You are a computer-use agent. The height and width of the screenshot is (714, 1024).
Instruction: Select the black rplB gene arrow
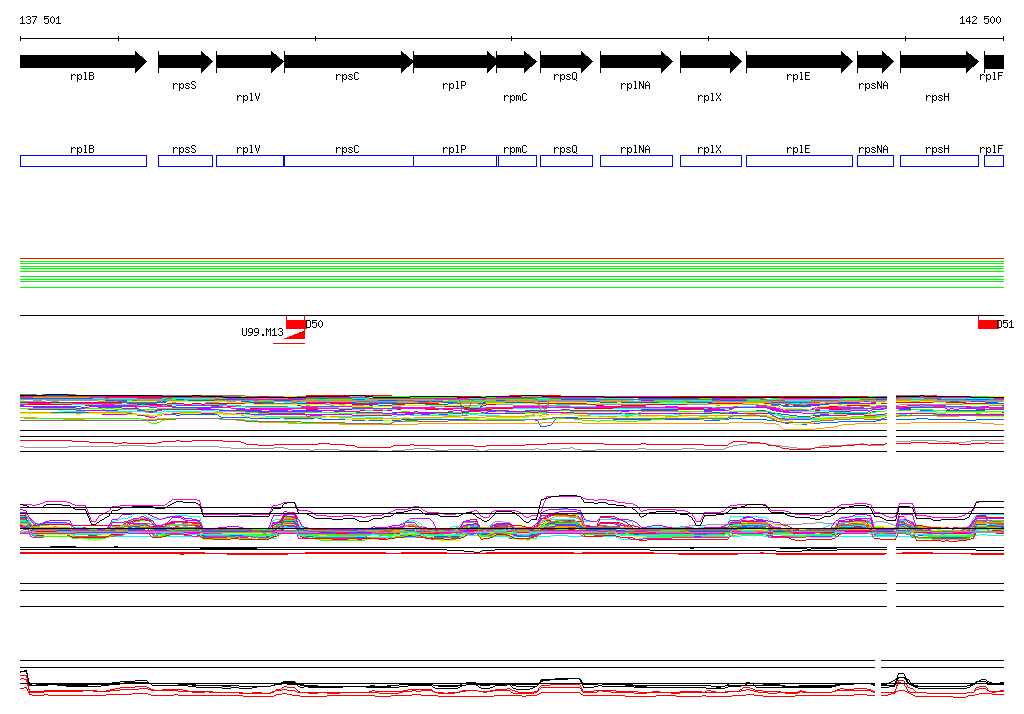click(x=84, y=62)
